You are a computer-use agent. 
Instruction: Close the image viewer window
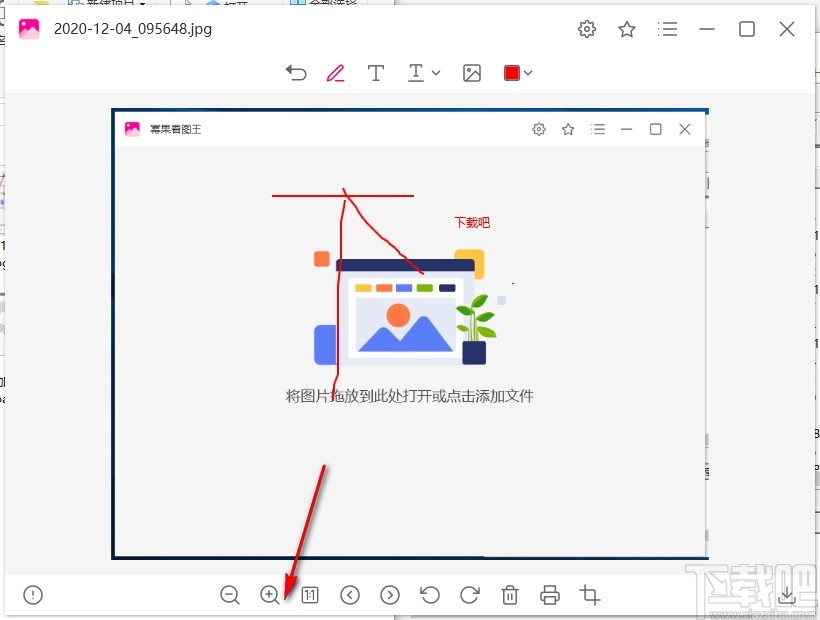[x=787, y=29]
